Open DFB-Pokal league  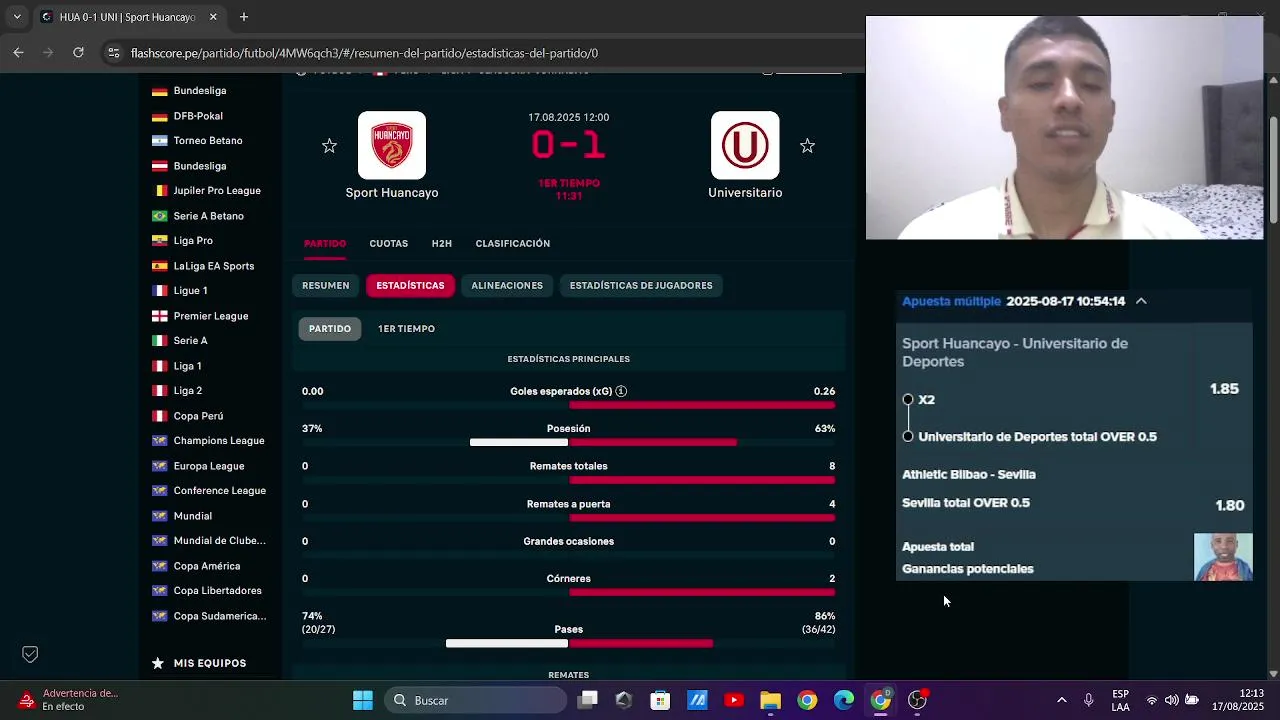click(x=198, y=116)
